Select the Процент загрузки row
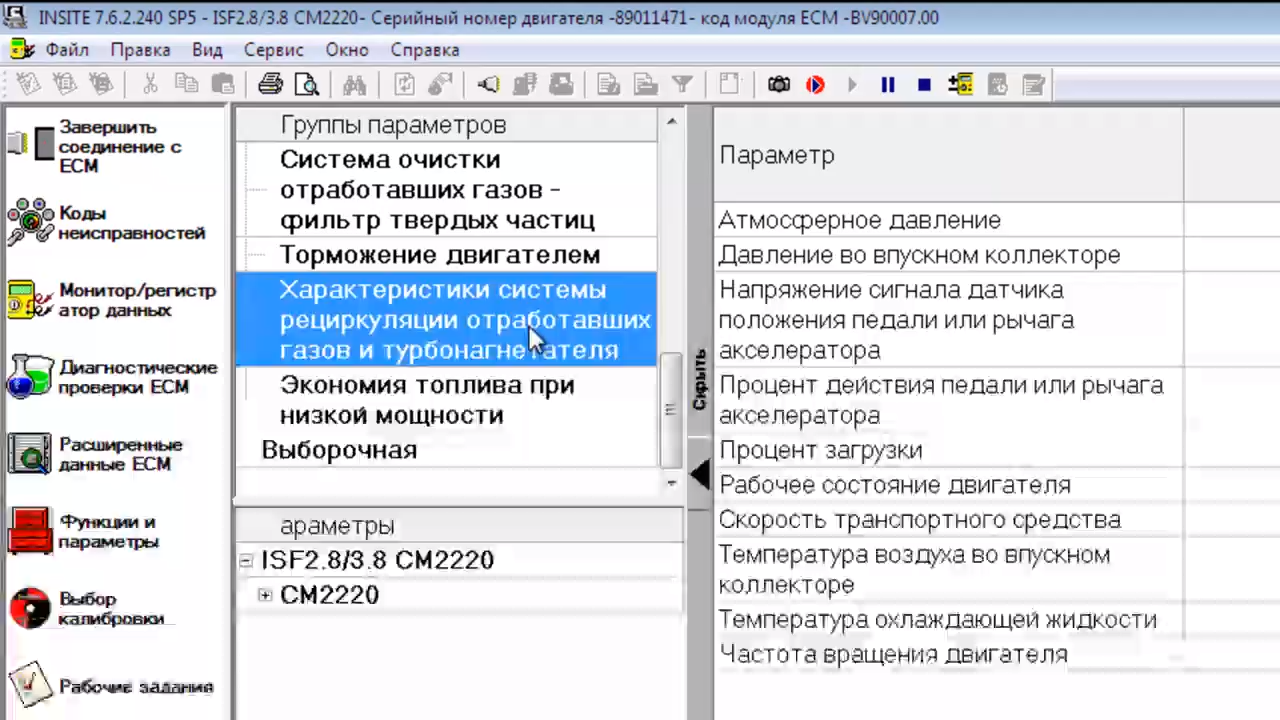1280x720 pixels. (948, 450)
